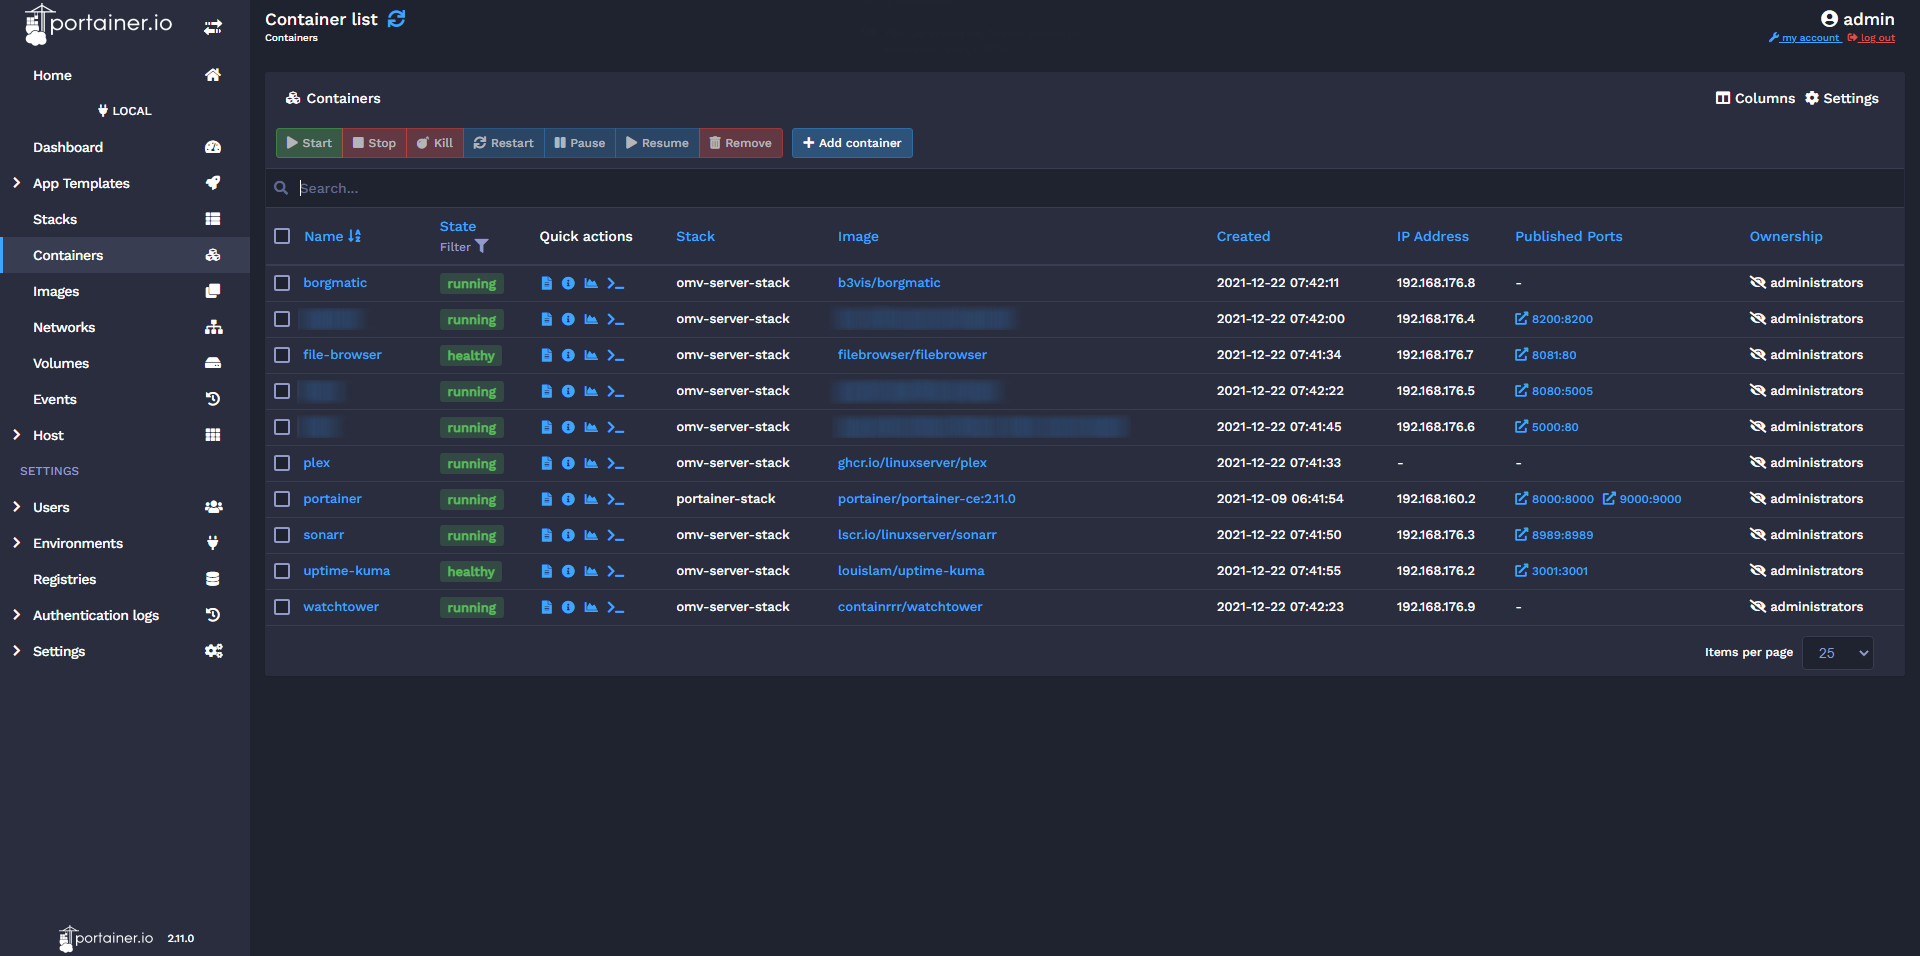Click the State filter funnel icon

[x=481, y=246]
